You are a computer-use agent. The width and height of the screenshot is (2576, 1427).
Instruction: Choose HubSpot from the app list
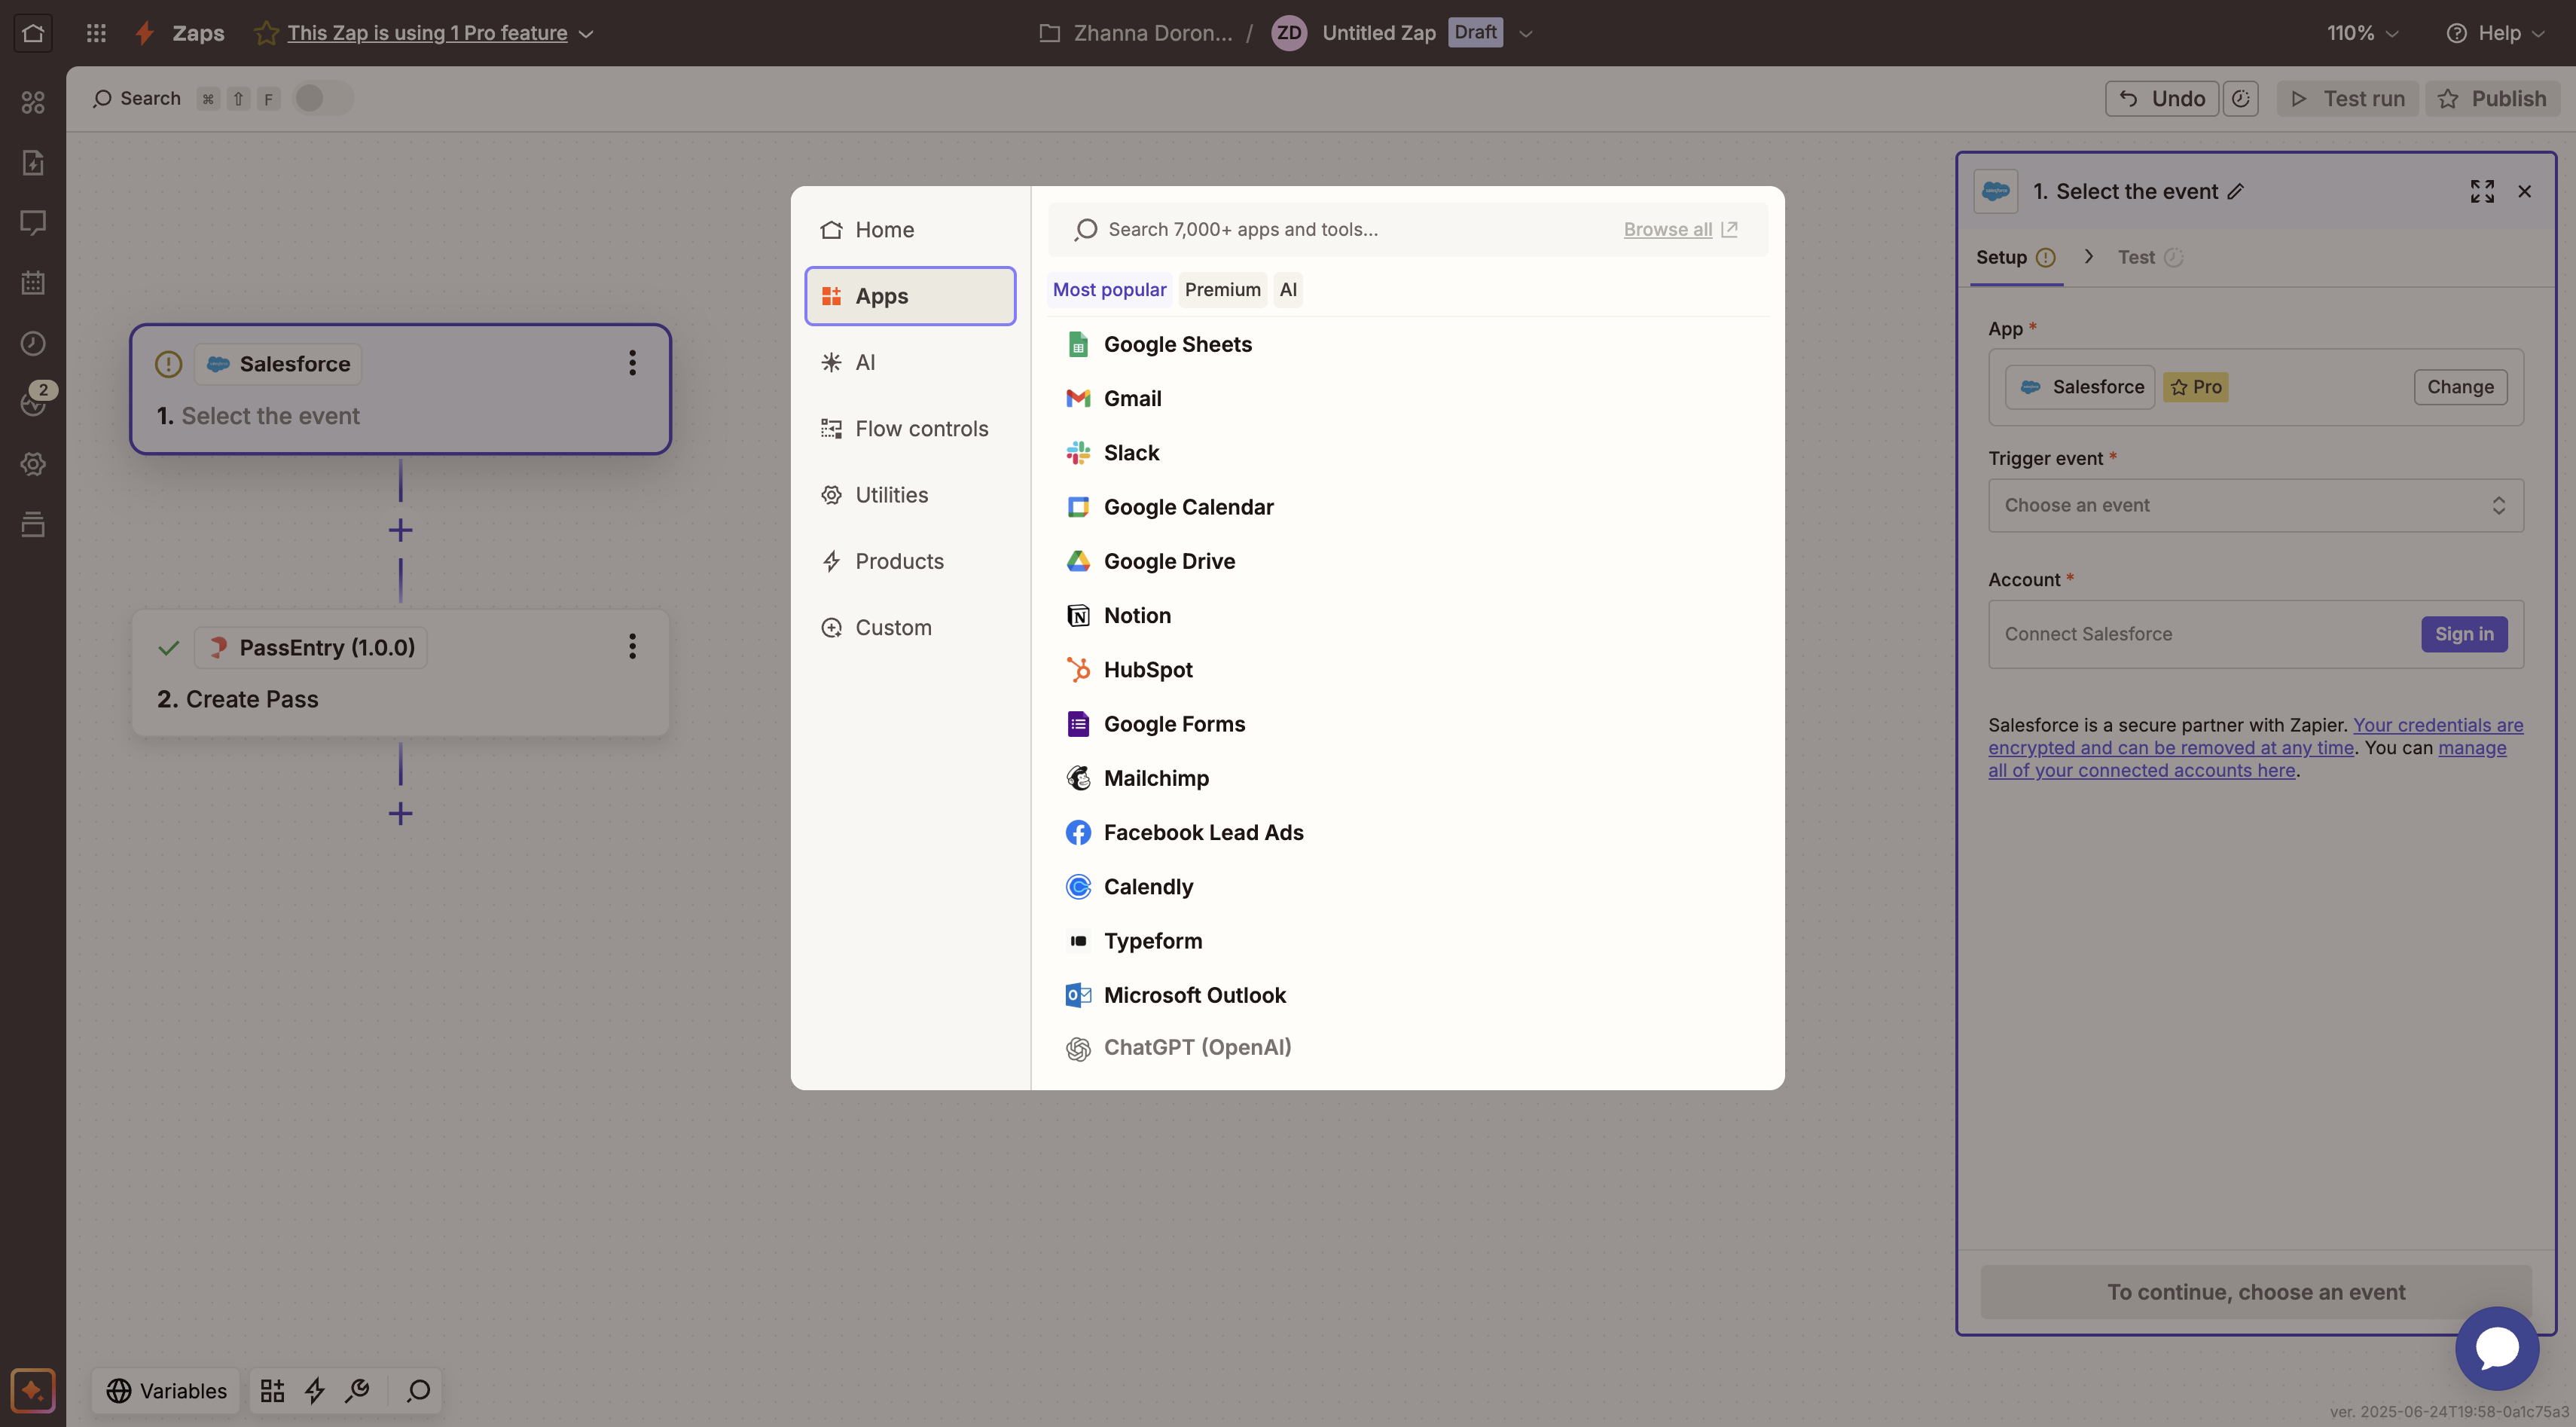(1406, 669)
